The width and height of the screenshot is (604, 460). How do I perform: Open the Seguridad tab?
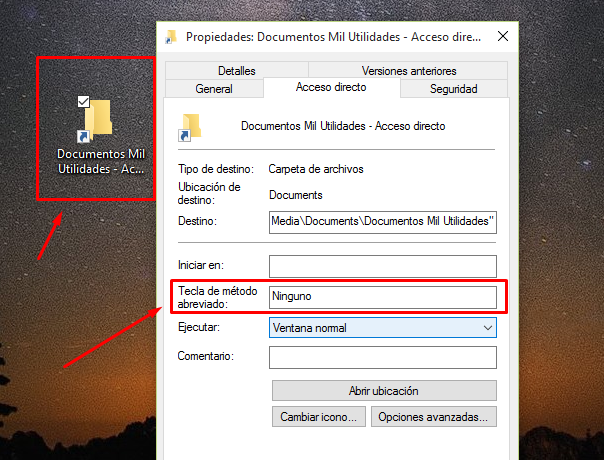(x=454, y=89)
